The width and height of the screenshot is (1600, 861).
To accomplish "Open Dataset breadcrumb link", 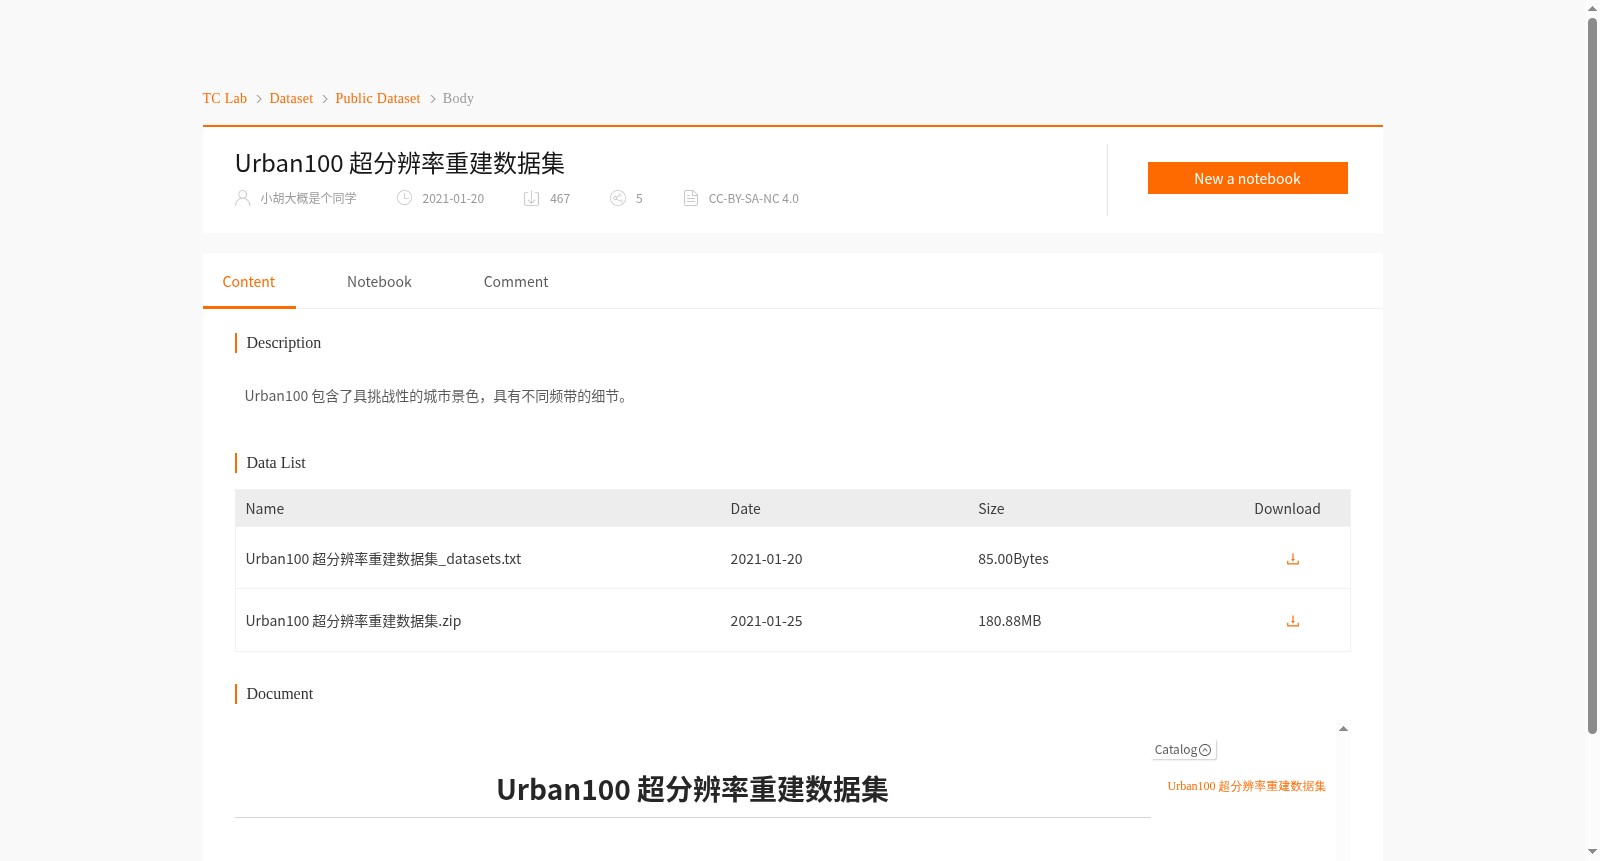I will coord(291,98).
